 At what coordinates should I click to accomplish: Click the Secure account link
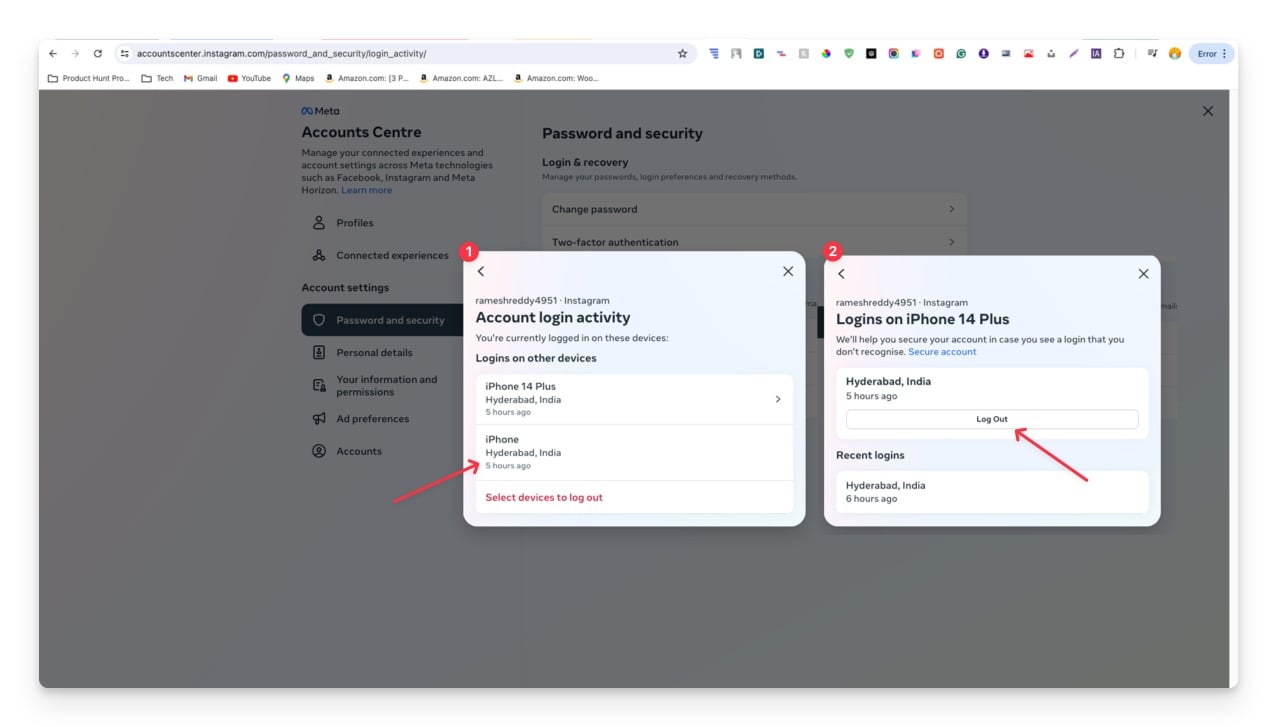[942, 352]
